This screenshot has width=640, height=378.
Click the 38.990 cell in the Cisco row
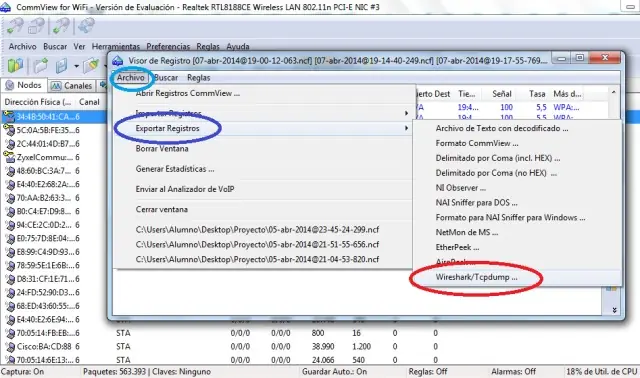click(x=323, y=347)
